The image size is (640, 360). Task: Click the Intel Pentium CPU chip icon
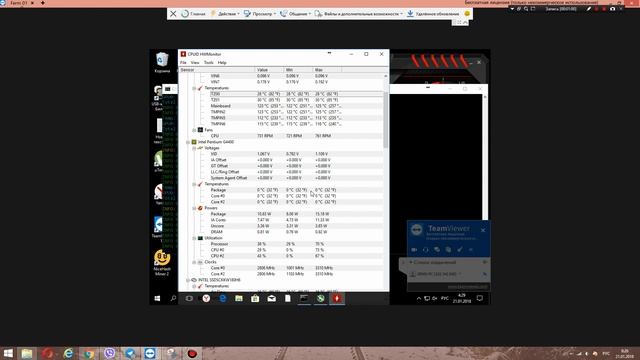[194, 142]
